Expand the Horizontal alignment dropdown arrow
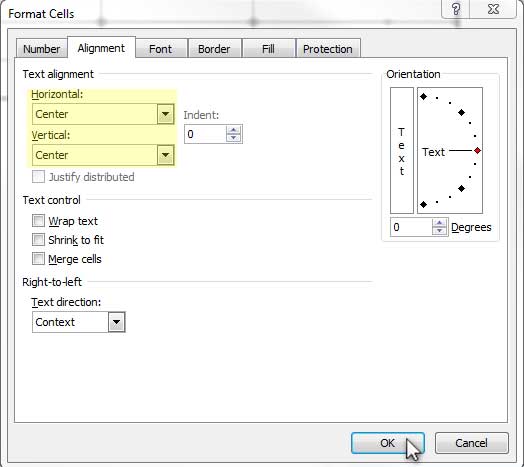This screenshot has height=467, width=524. coord(165,114)
